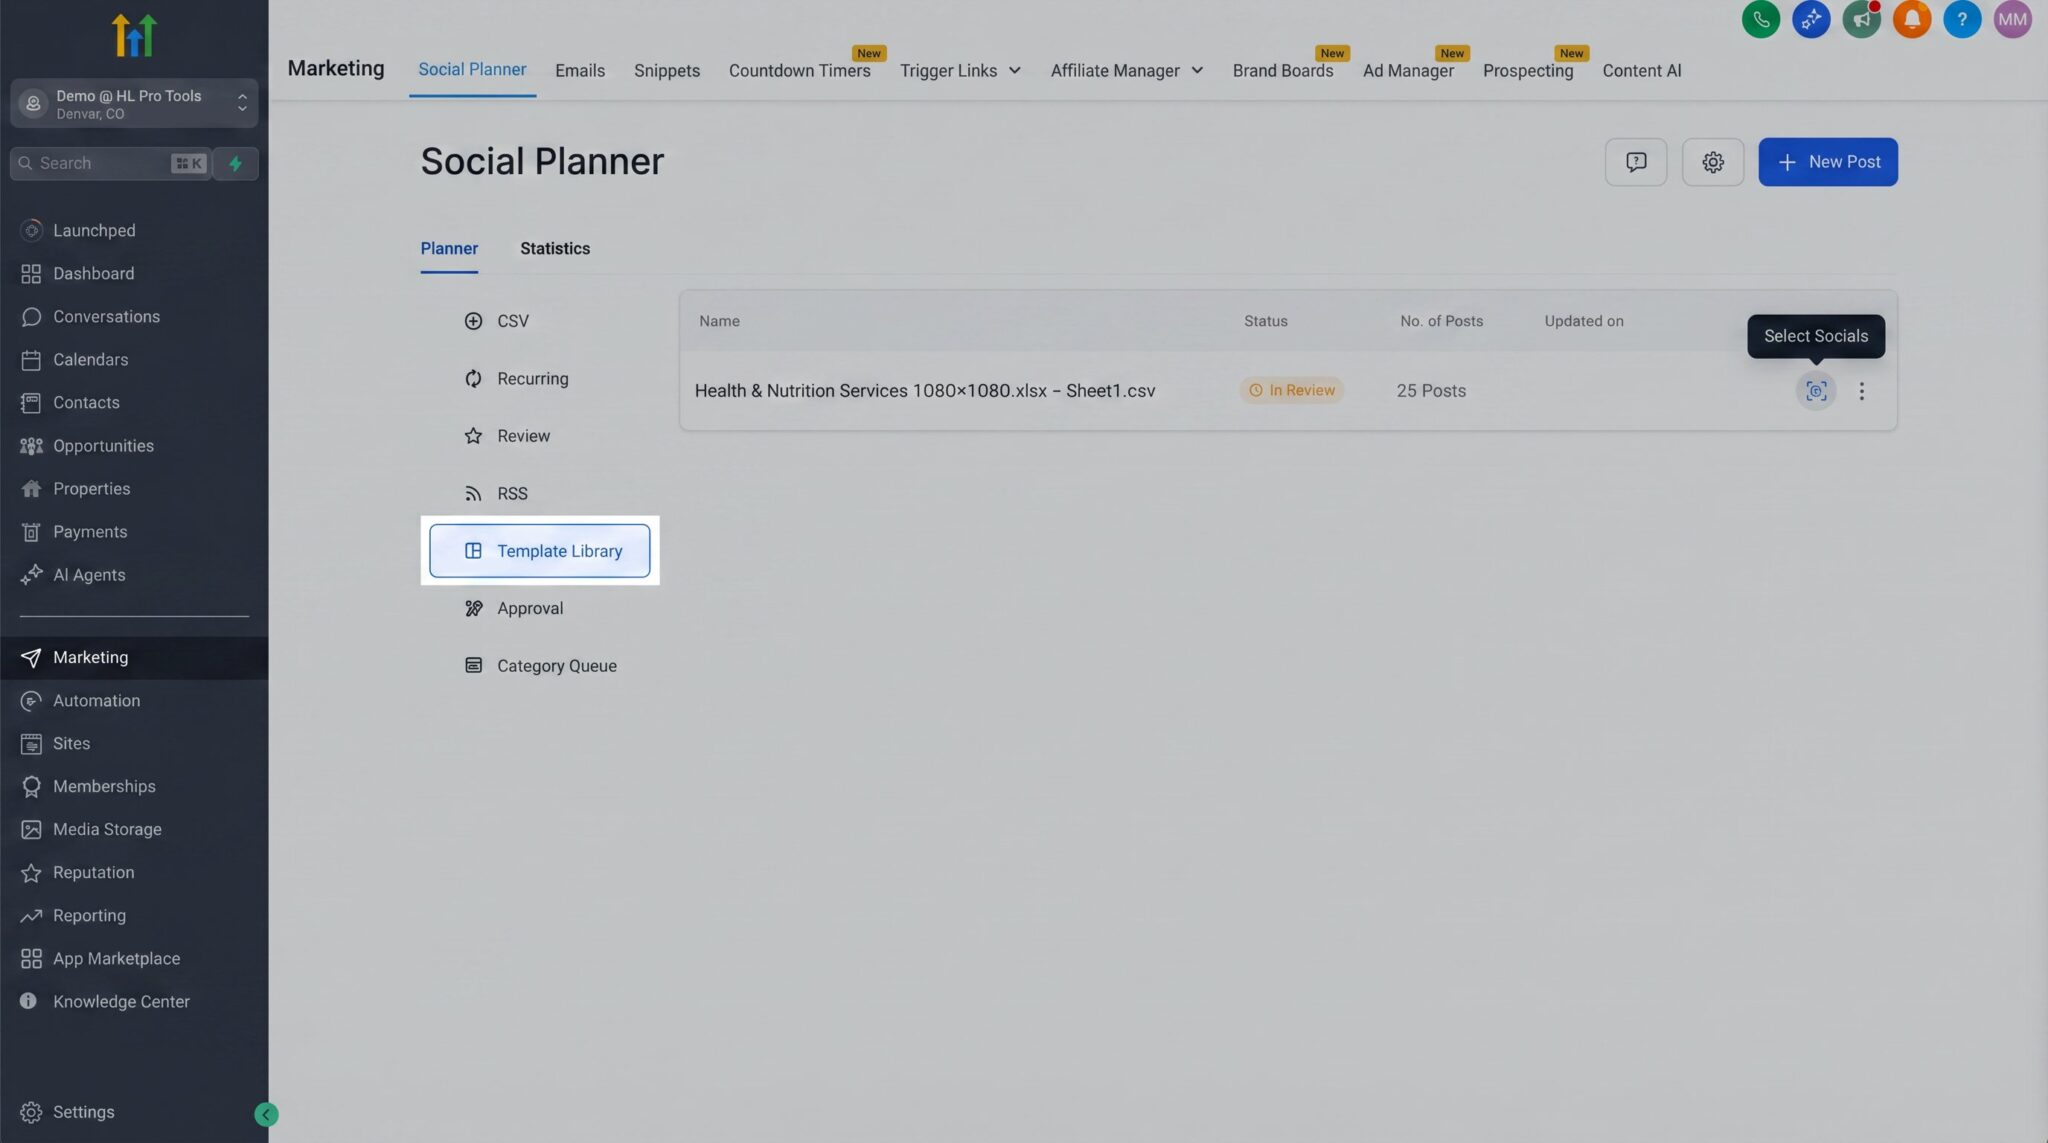
Task: Open the orange bell notifications icon
Action: click(1911, 19)
